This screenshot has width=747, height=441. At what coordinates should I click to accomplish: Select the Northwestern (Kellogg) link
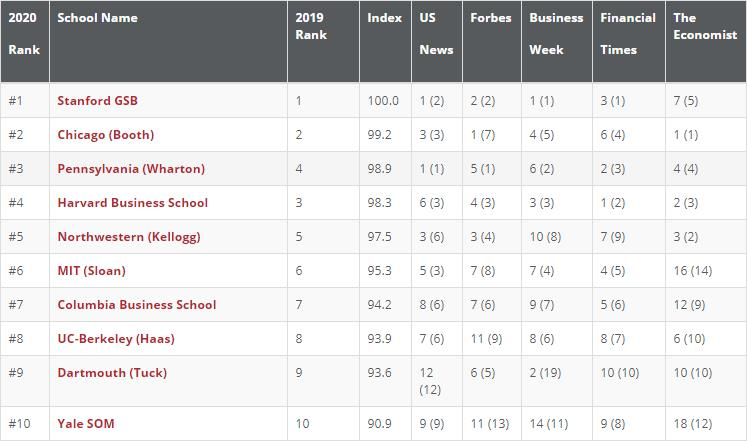129,237
